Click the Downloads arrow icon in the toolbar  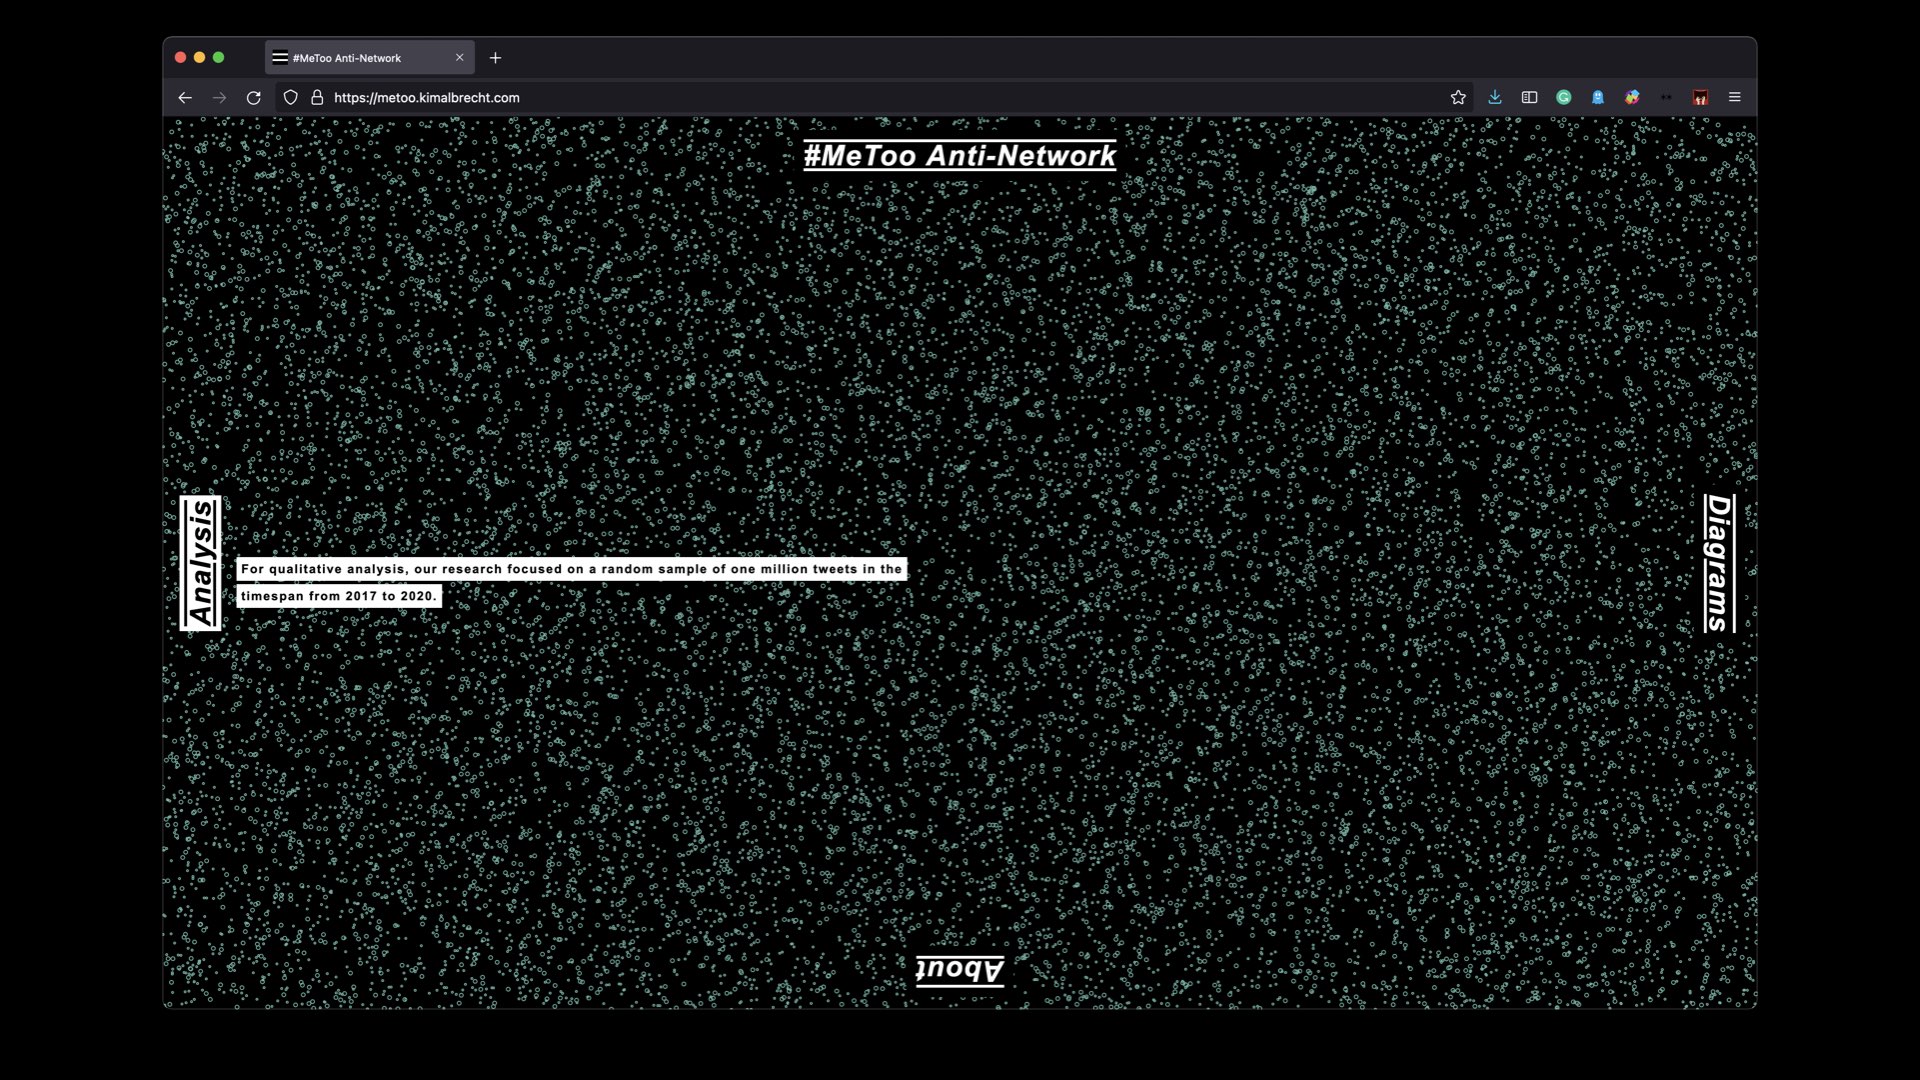1495,97
